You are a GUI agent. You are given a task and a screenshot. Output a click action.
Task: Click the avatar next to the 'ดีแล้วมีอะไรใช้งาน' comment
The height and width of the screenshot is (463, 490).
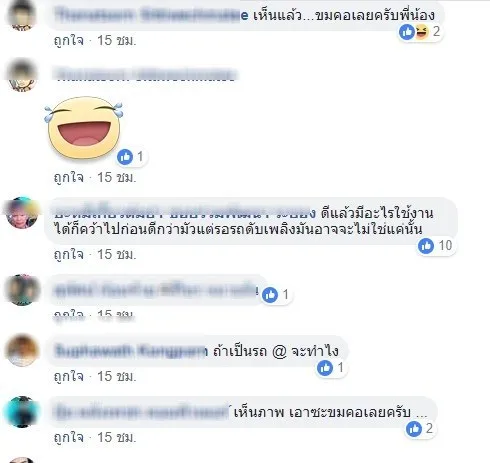click(x=22, y=213)
